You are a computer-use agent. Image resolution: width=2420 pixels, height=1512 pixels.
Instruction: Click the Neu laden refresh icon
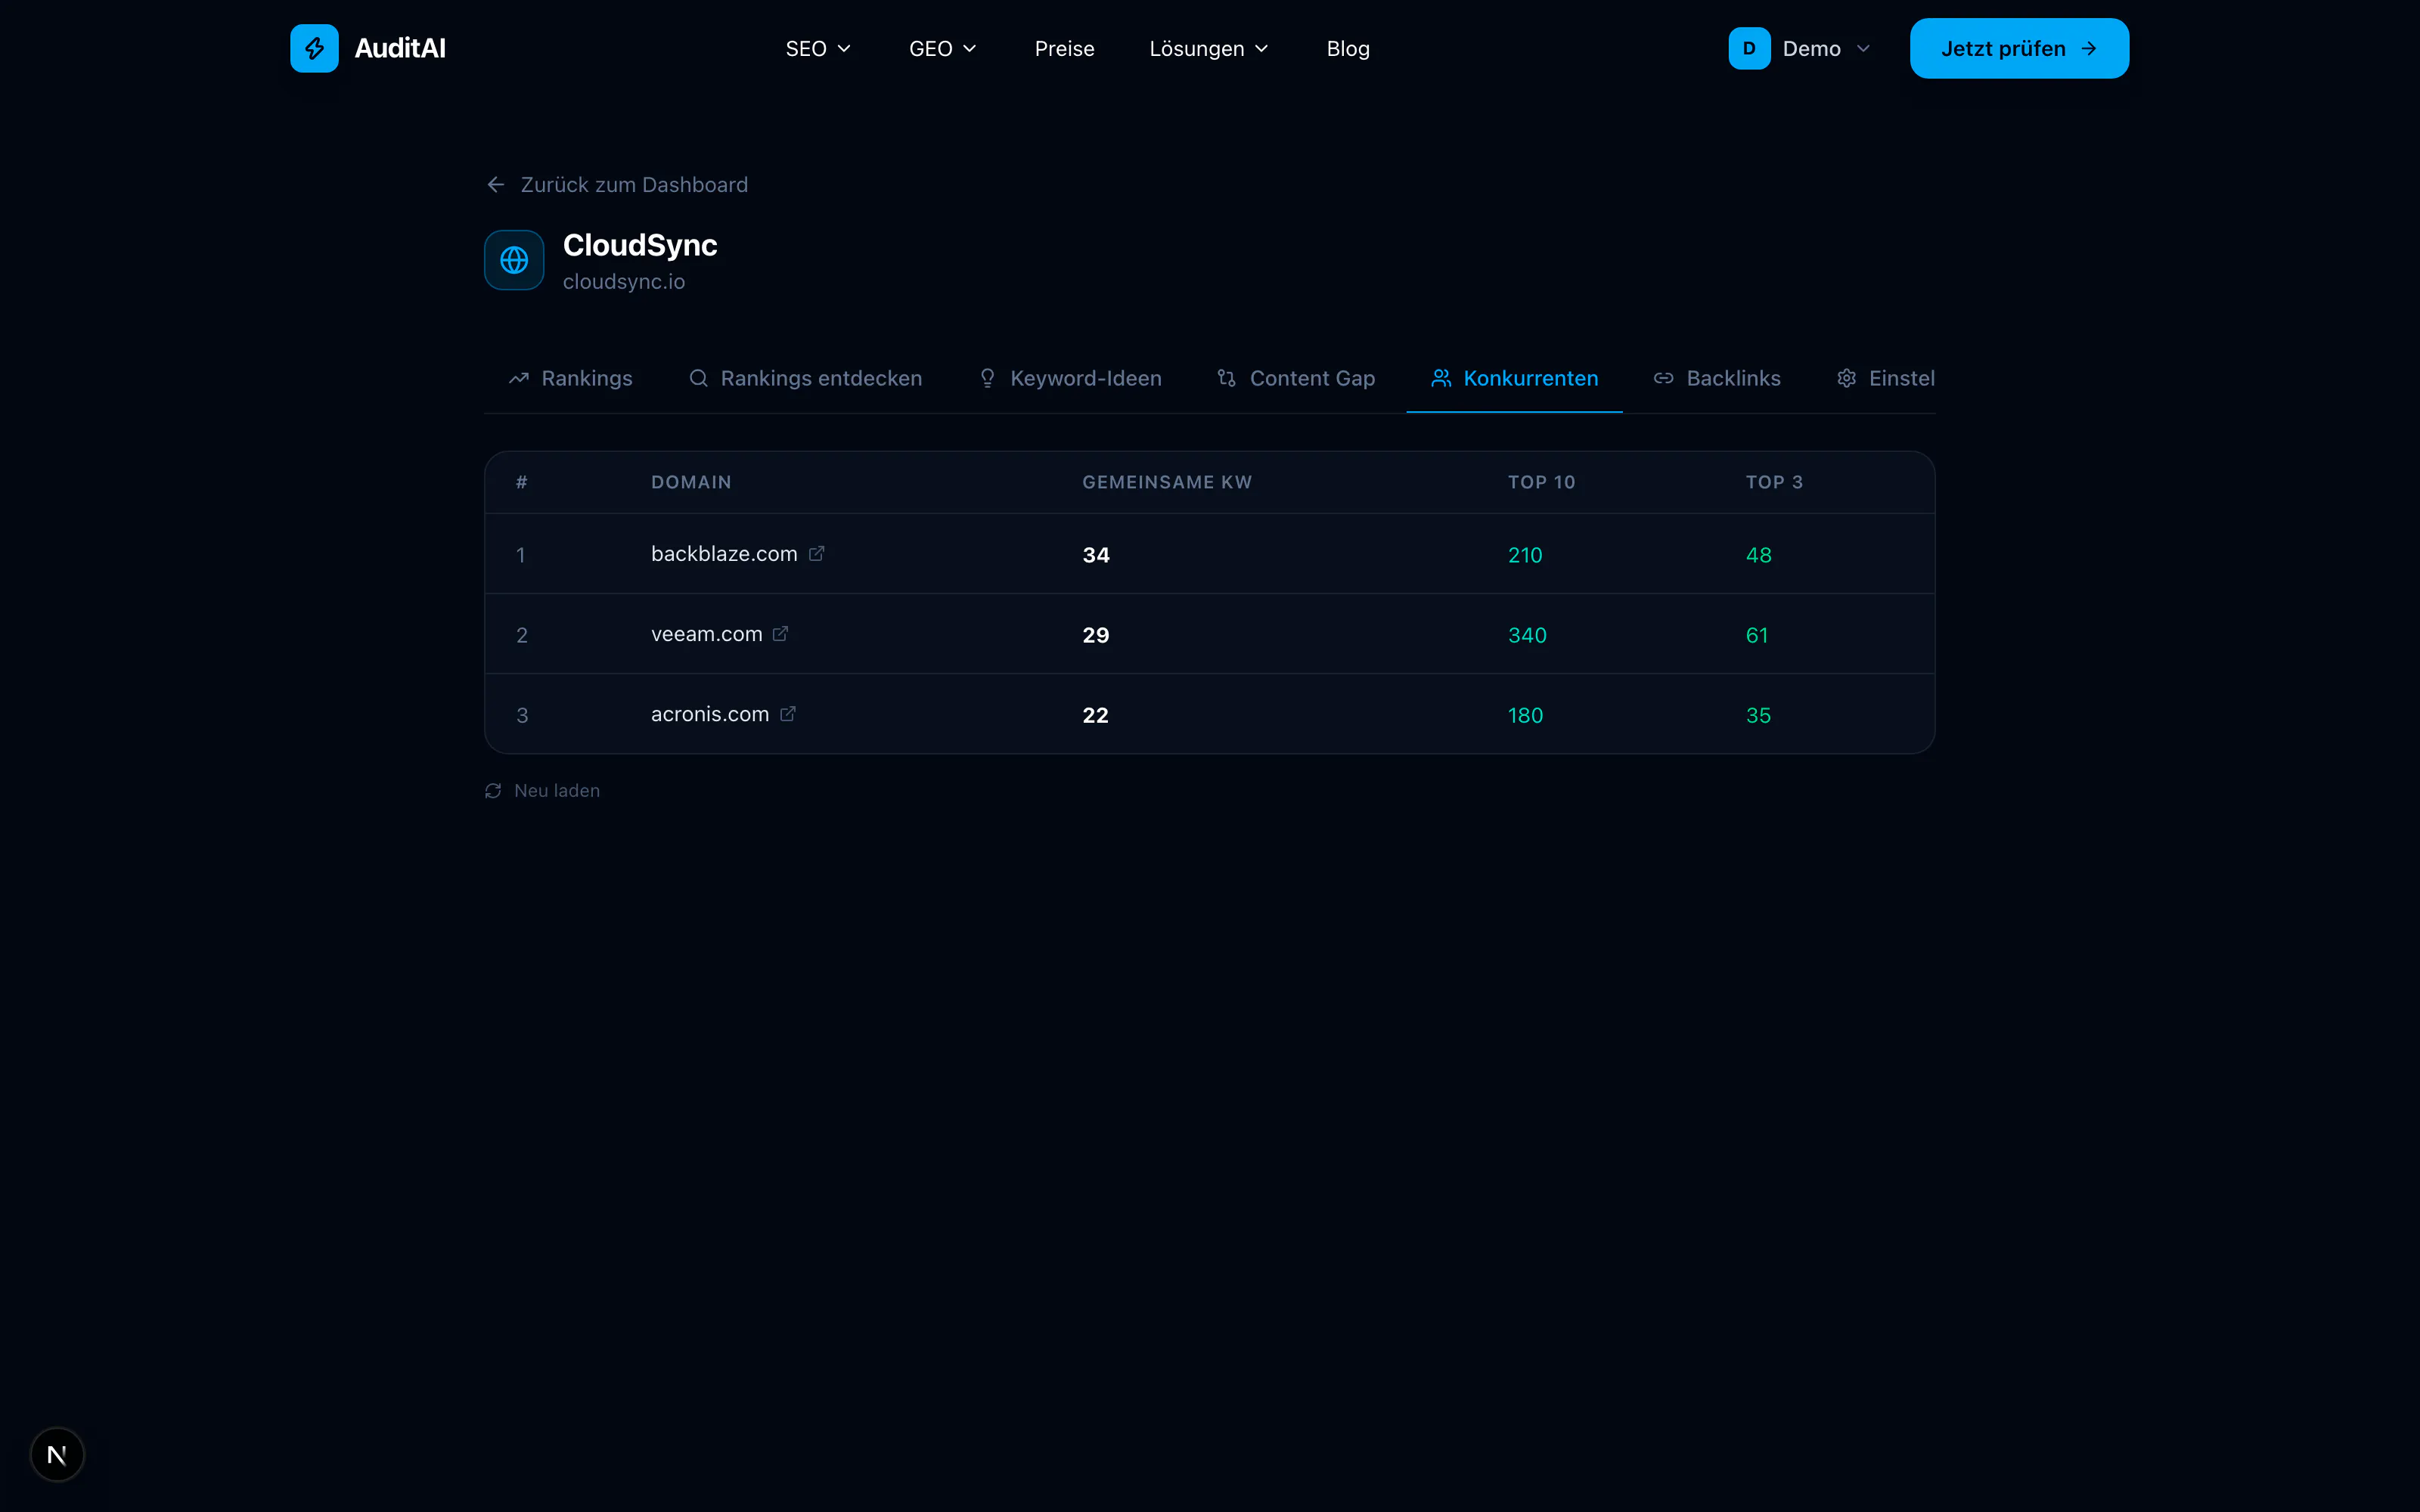click(x=493, y=791)
